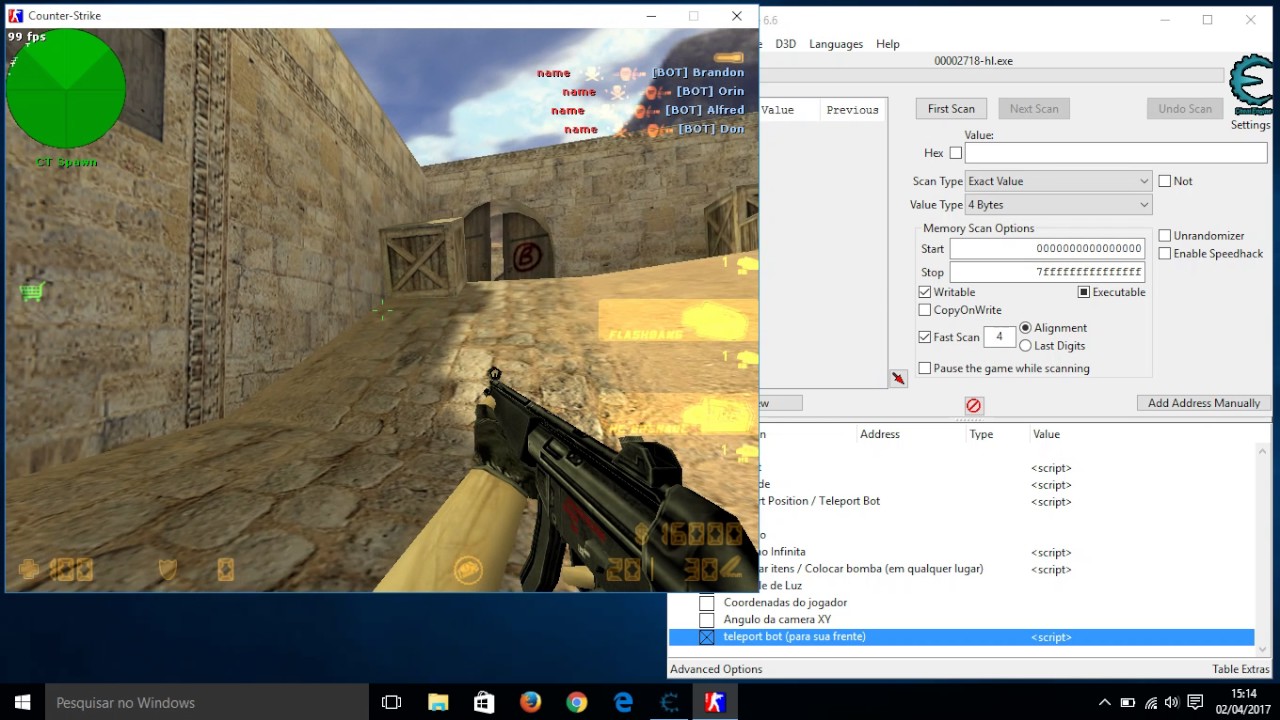Click the Address column header

click(x=880, y=434)
